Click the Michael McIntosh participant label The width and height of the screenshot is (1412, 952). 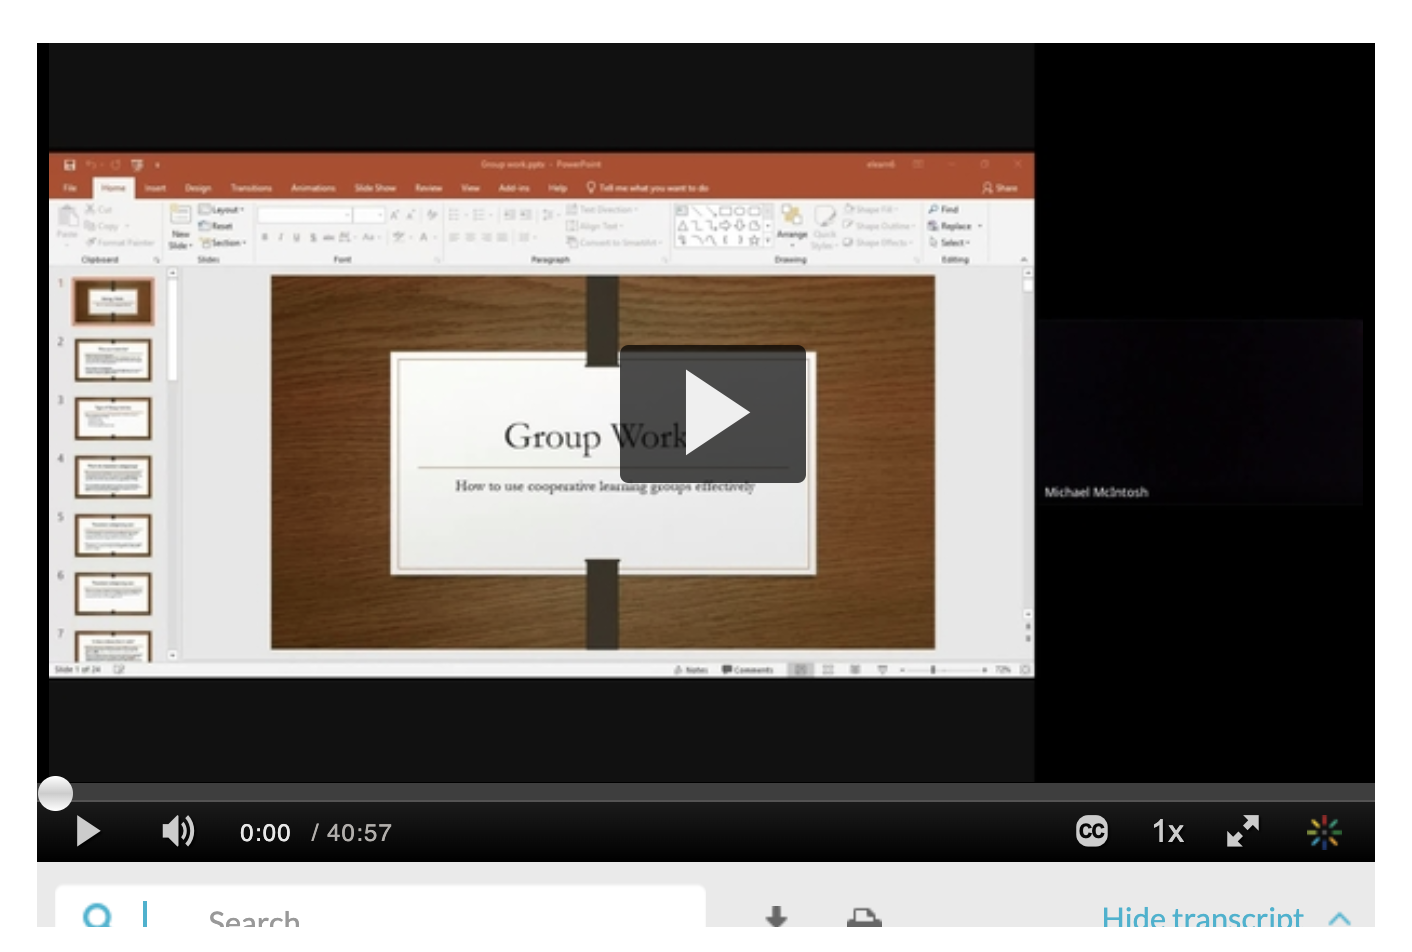tap(1096, 492)
